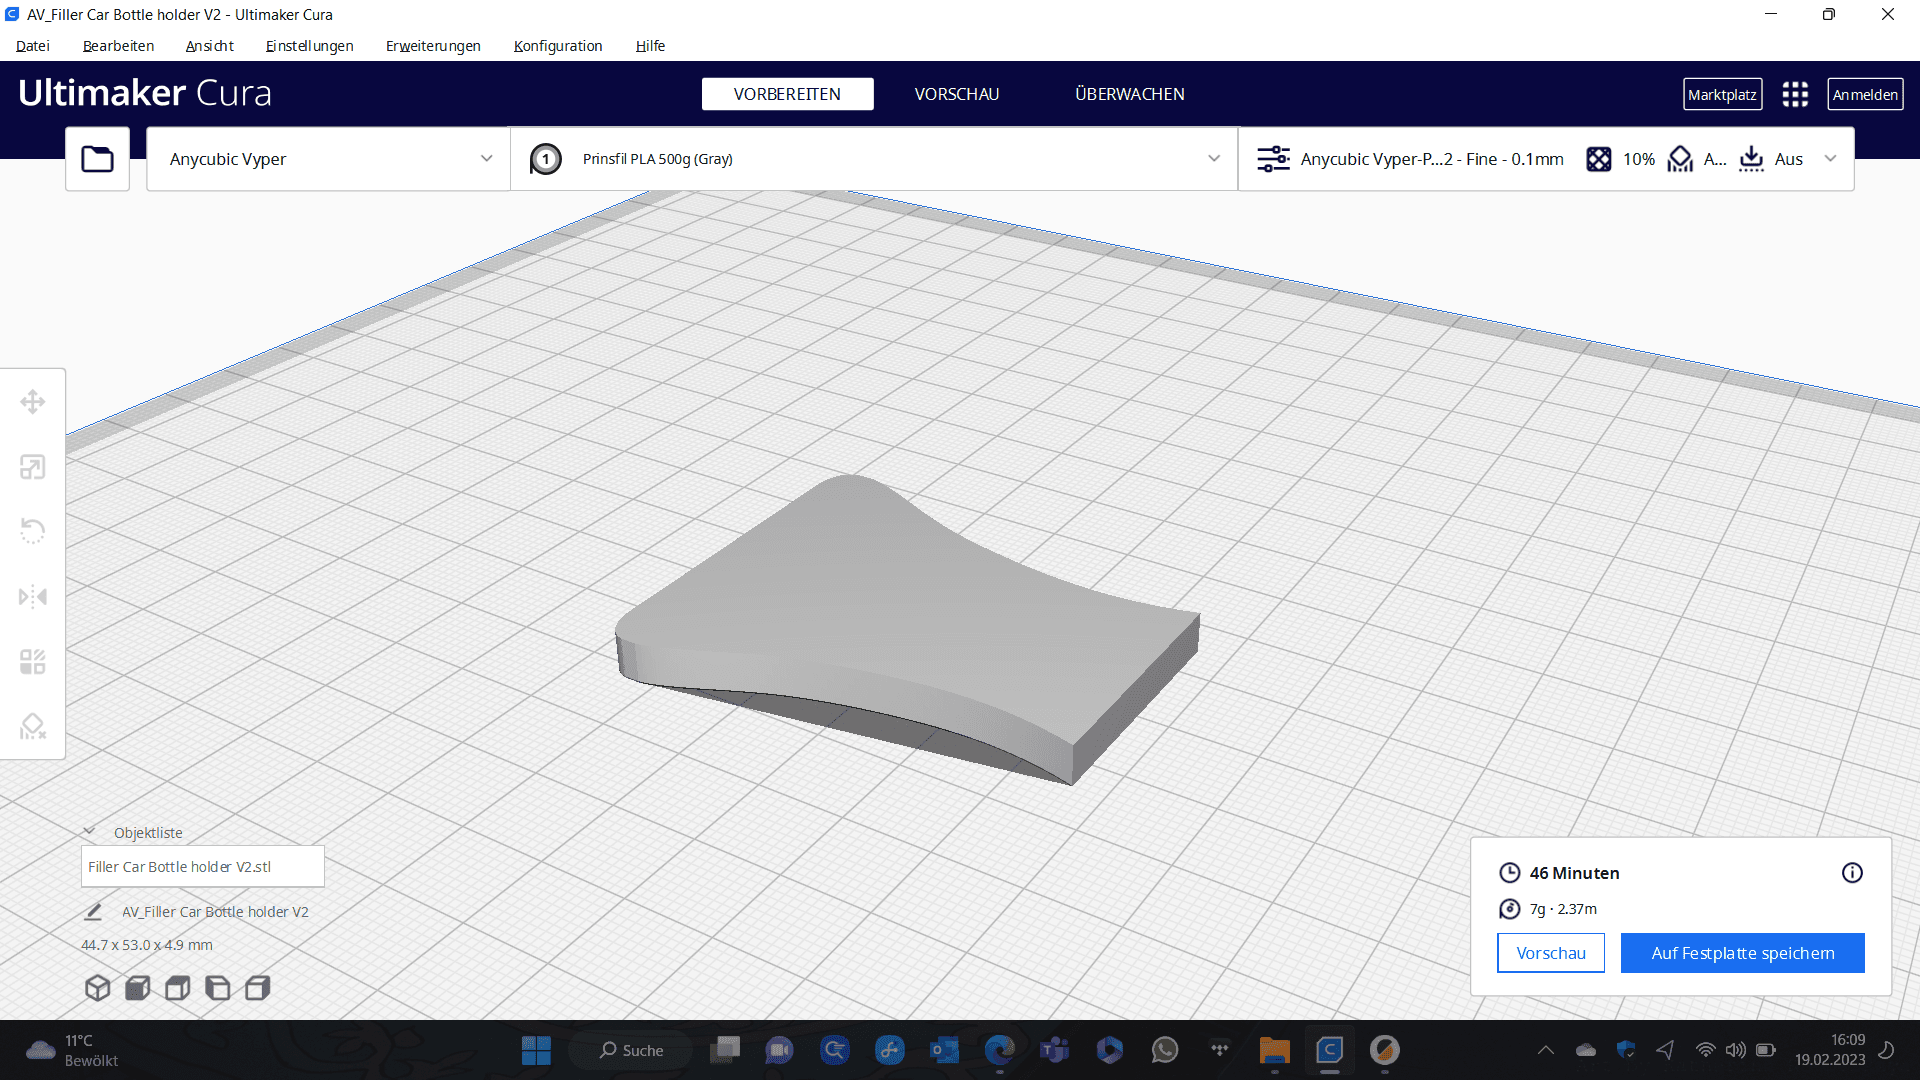Open Per Model Settings tool
1920x1080 pixels.
coord(33,662)
